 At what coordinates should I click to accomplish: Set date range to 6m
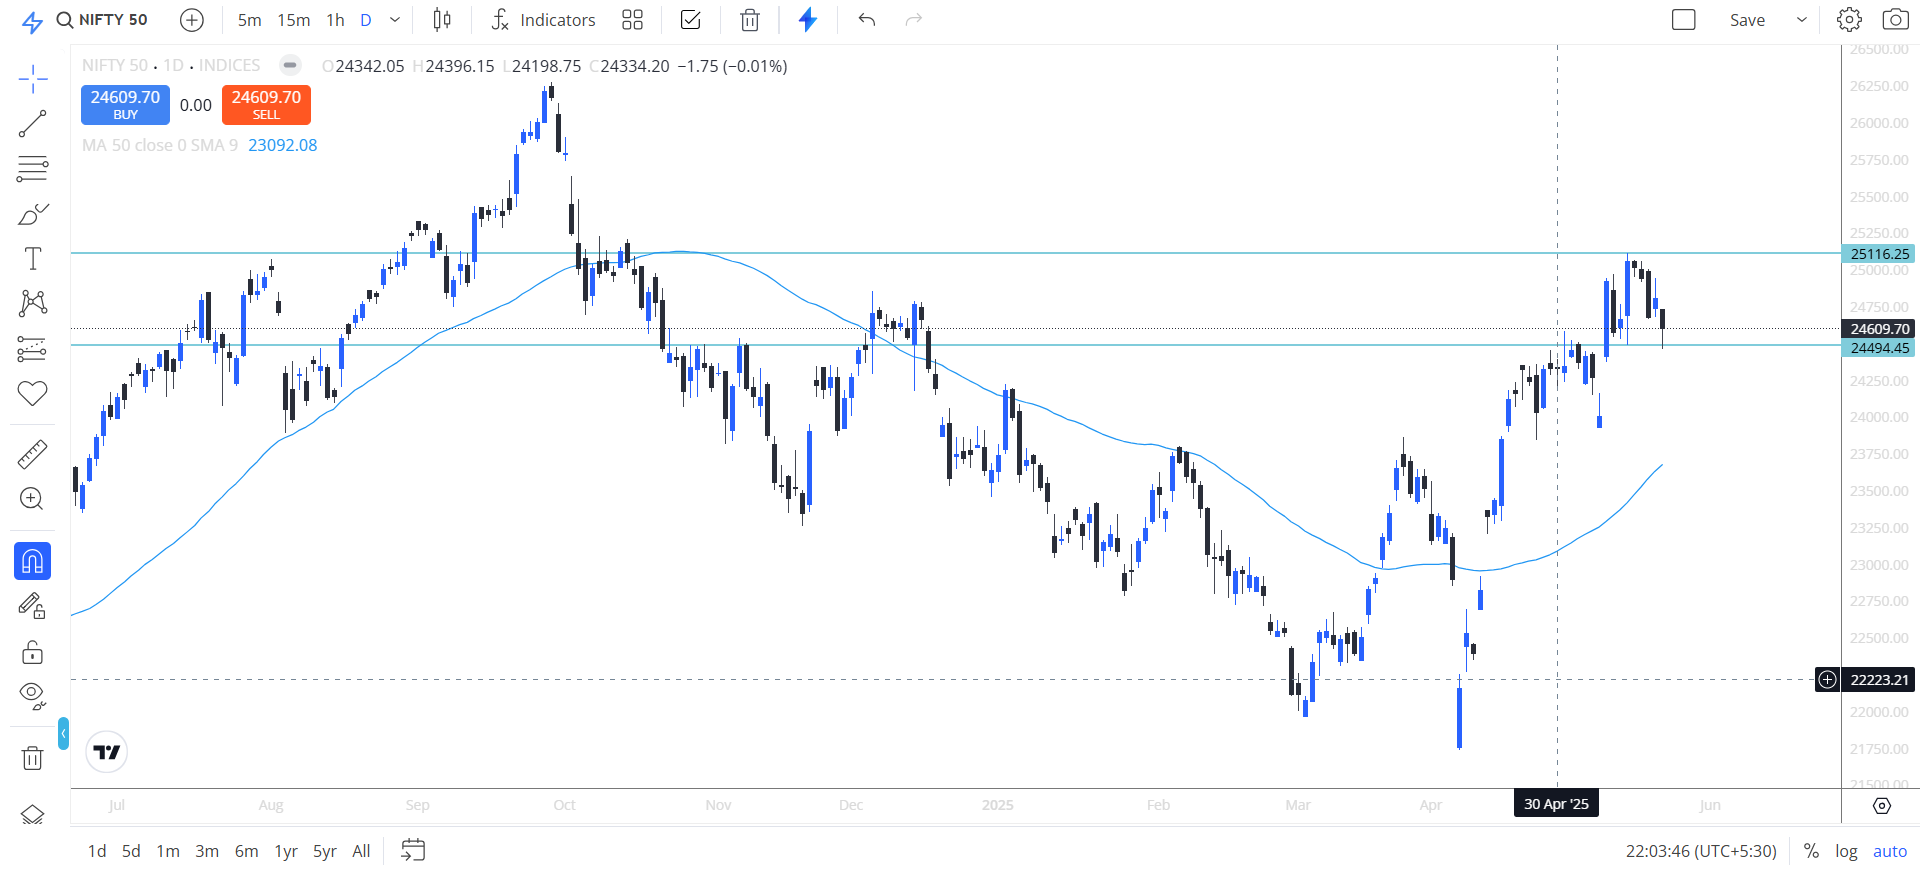pyautogui.click(x=246, y=851)
